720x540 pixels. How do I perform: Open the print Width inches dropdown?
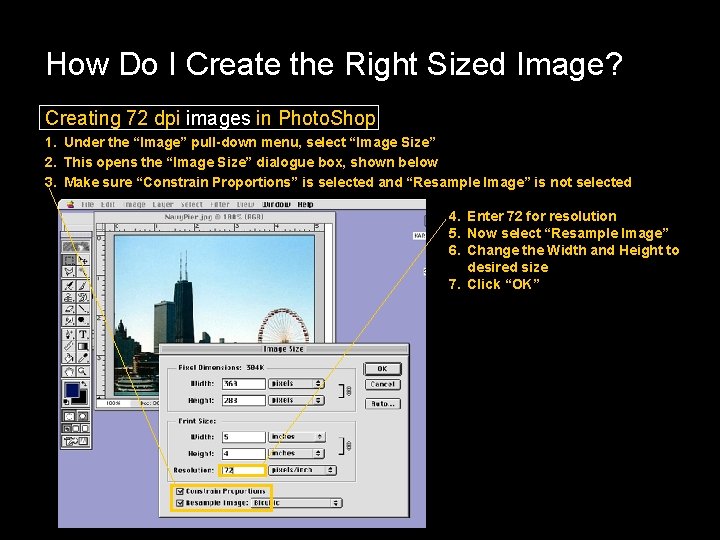tap(297, 437)
